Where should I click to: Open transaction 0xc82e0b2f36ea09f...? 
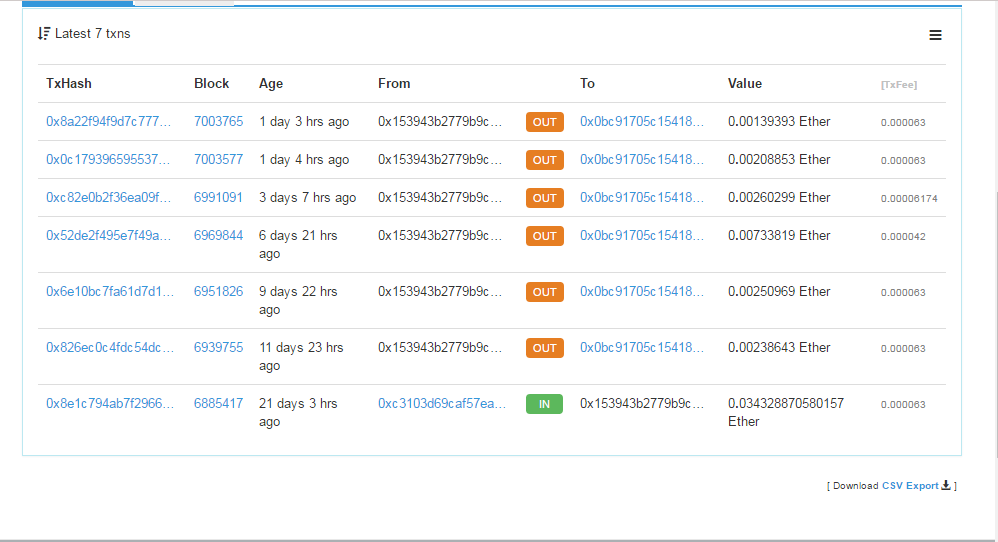click(108, 198)
